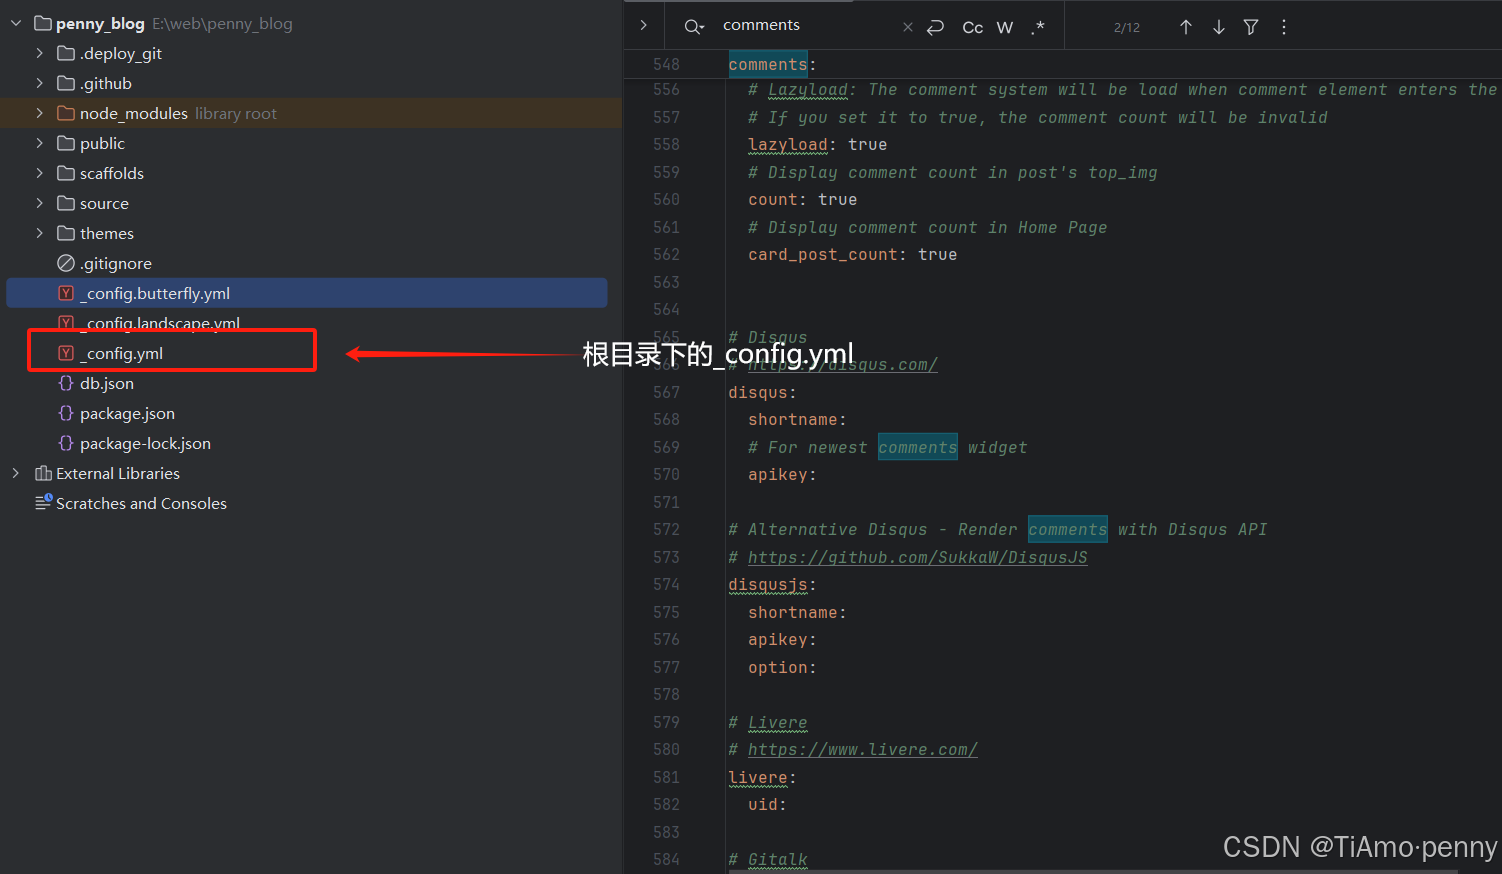Open the search filter funnel icon
This screenshot has height=874, width=1502.
pyautogui.click(x=1250, y=27)
